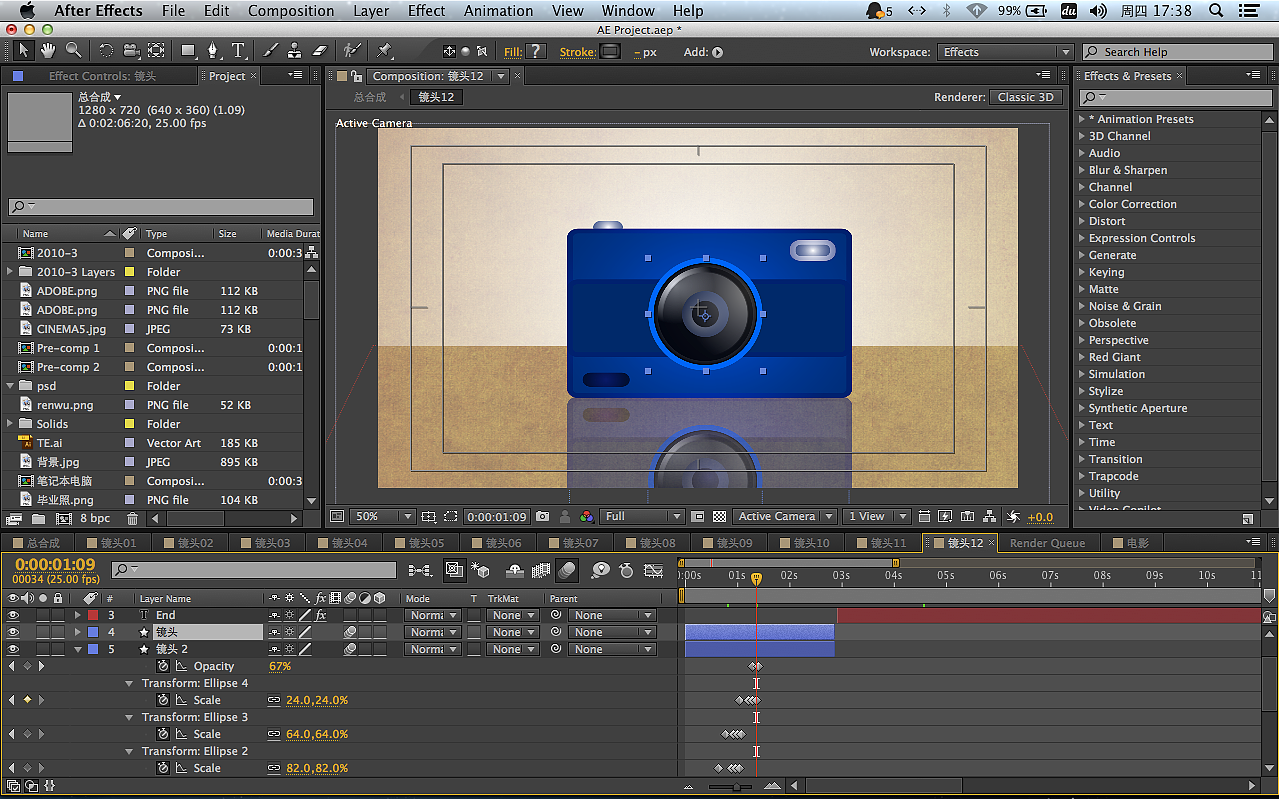The height and width of the screenshot is (799, 1279).
Task: Open the Graph Editor
Action: tap(654, 570)
